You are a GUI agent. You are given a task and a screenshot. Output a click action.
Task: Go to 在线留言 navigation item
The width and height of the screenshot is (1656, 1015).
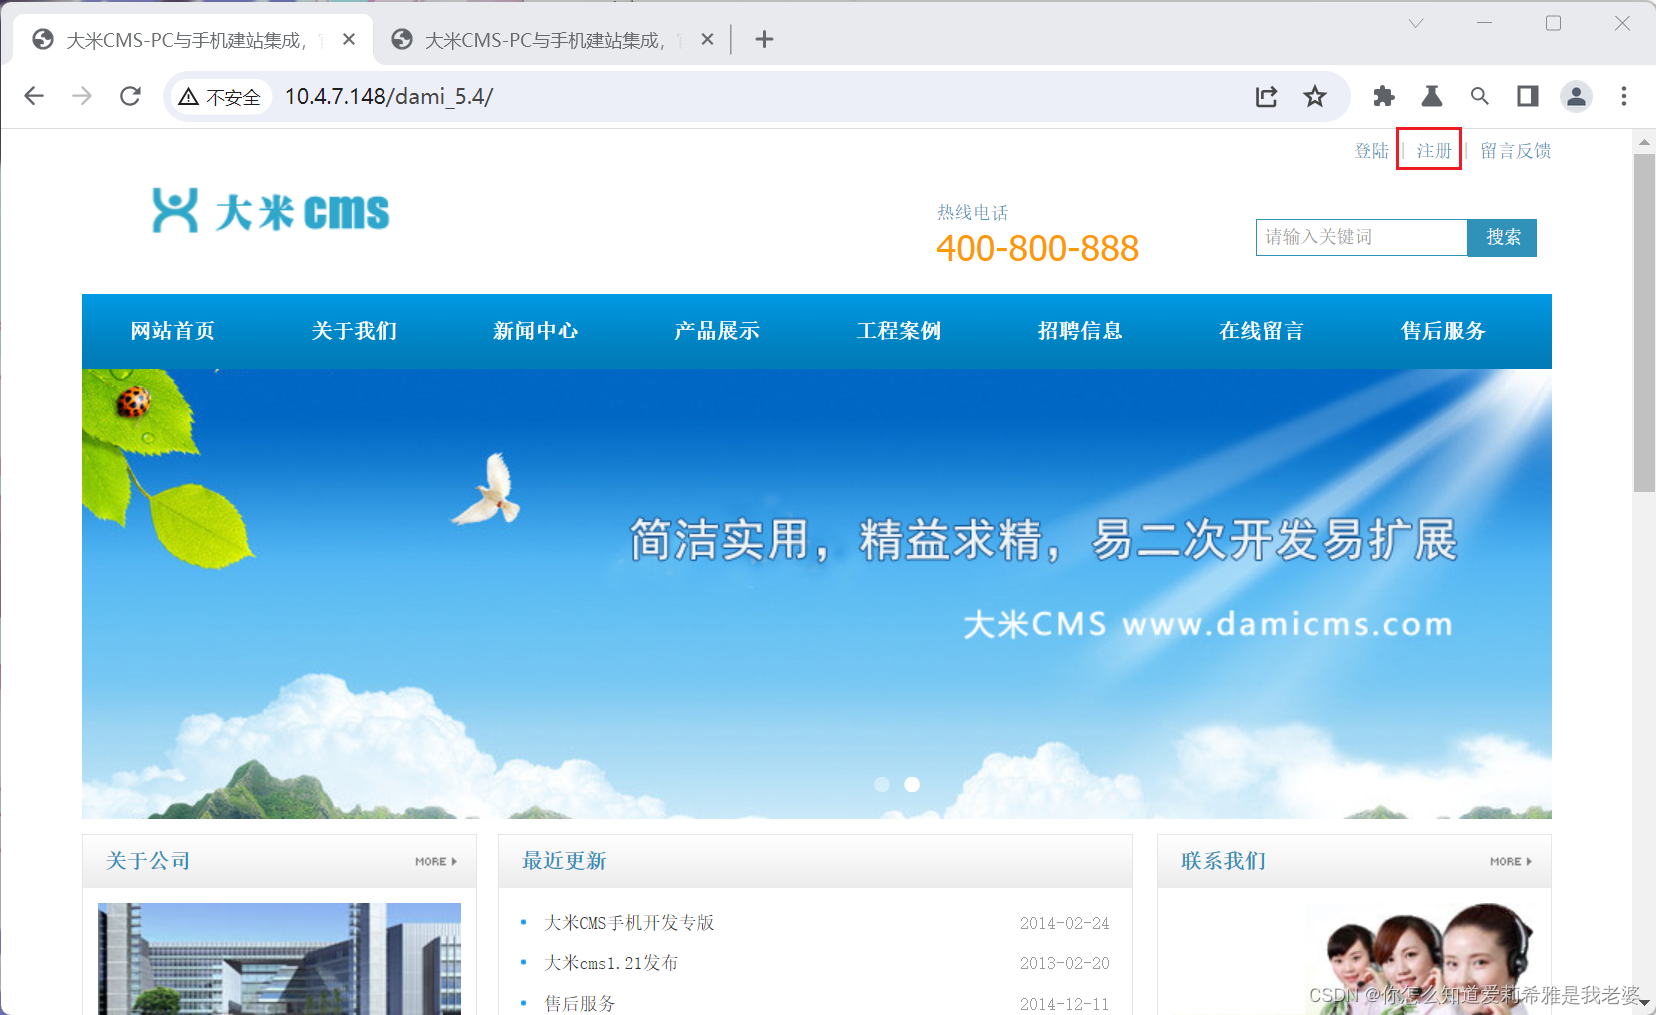coord(1261,331)
